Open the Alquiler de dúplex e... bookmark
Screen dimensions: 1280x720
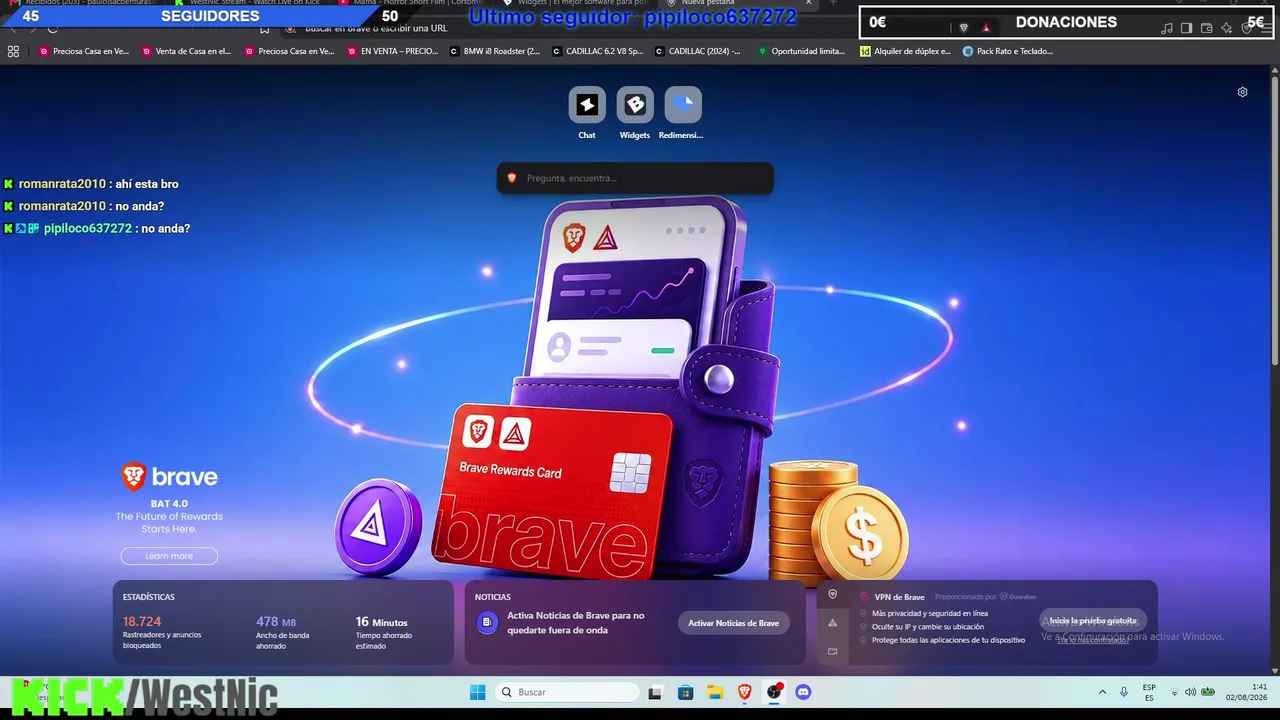(x=905, y=51)
